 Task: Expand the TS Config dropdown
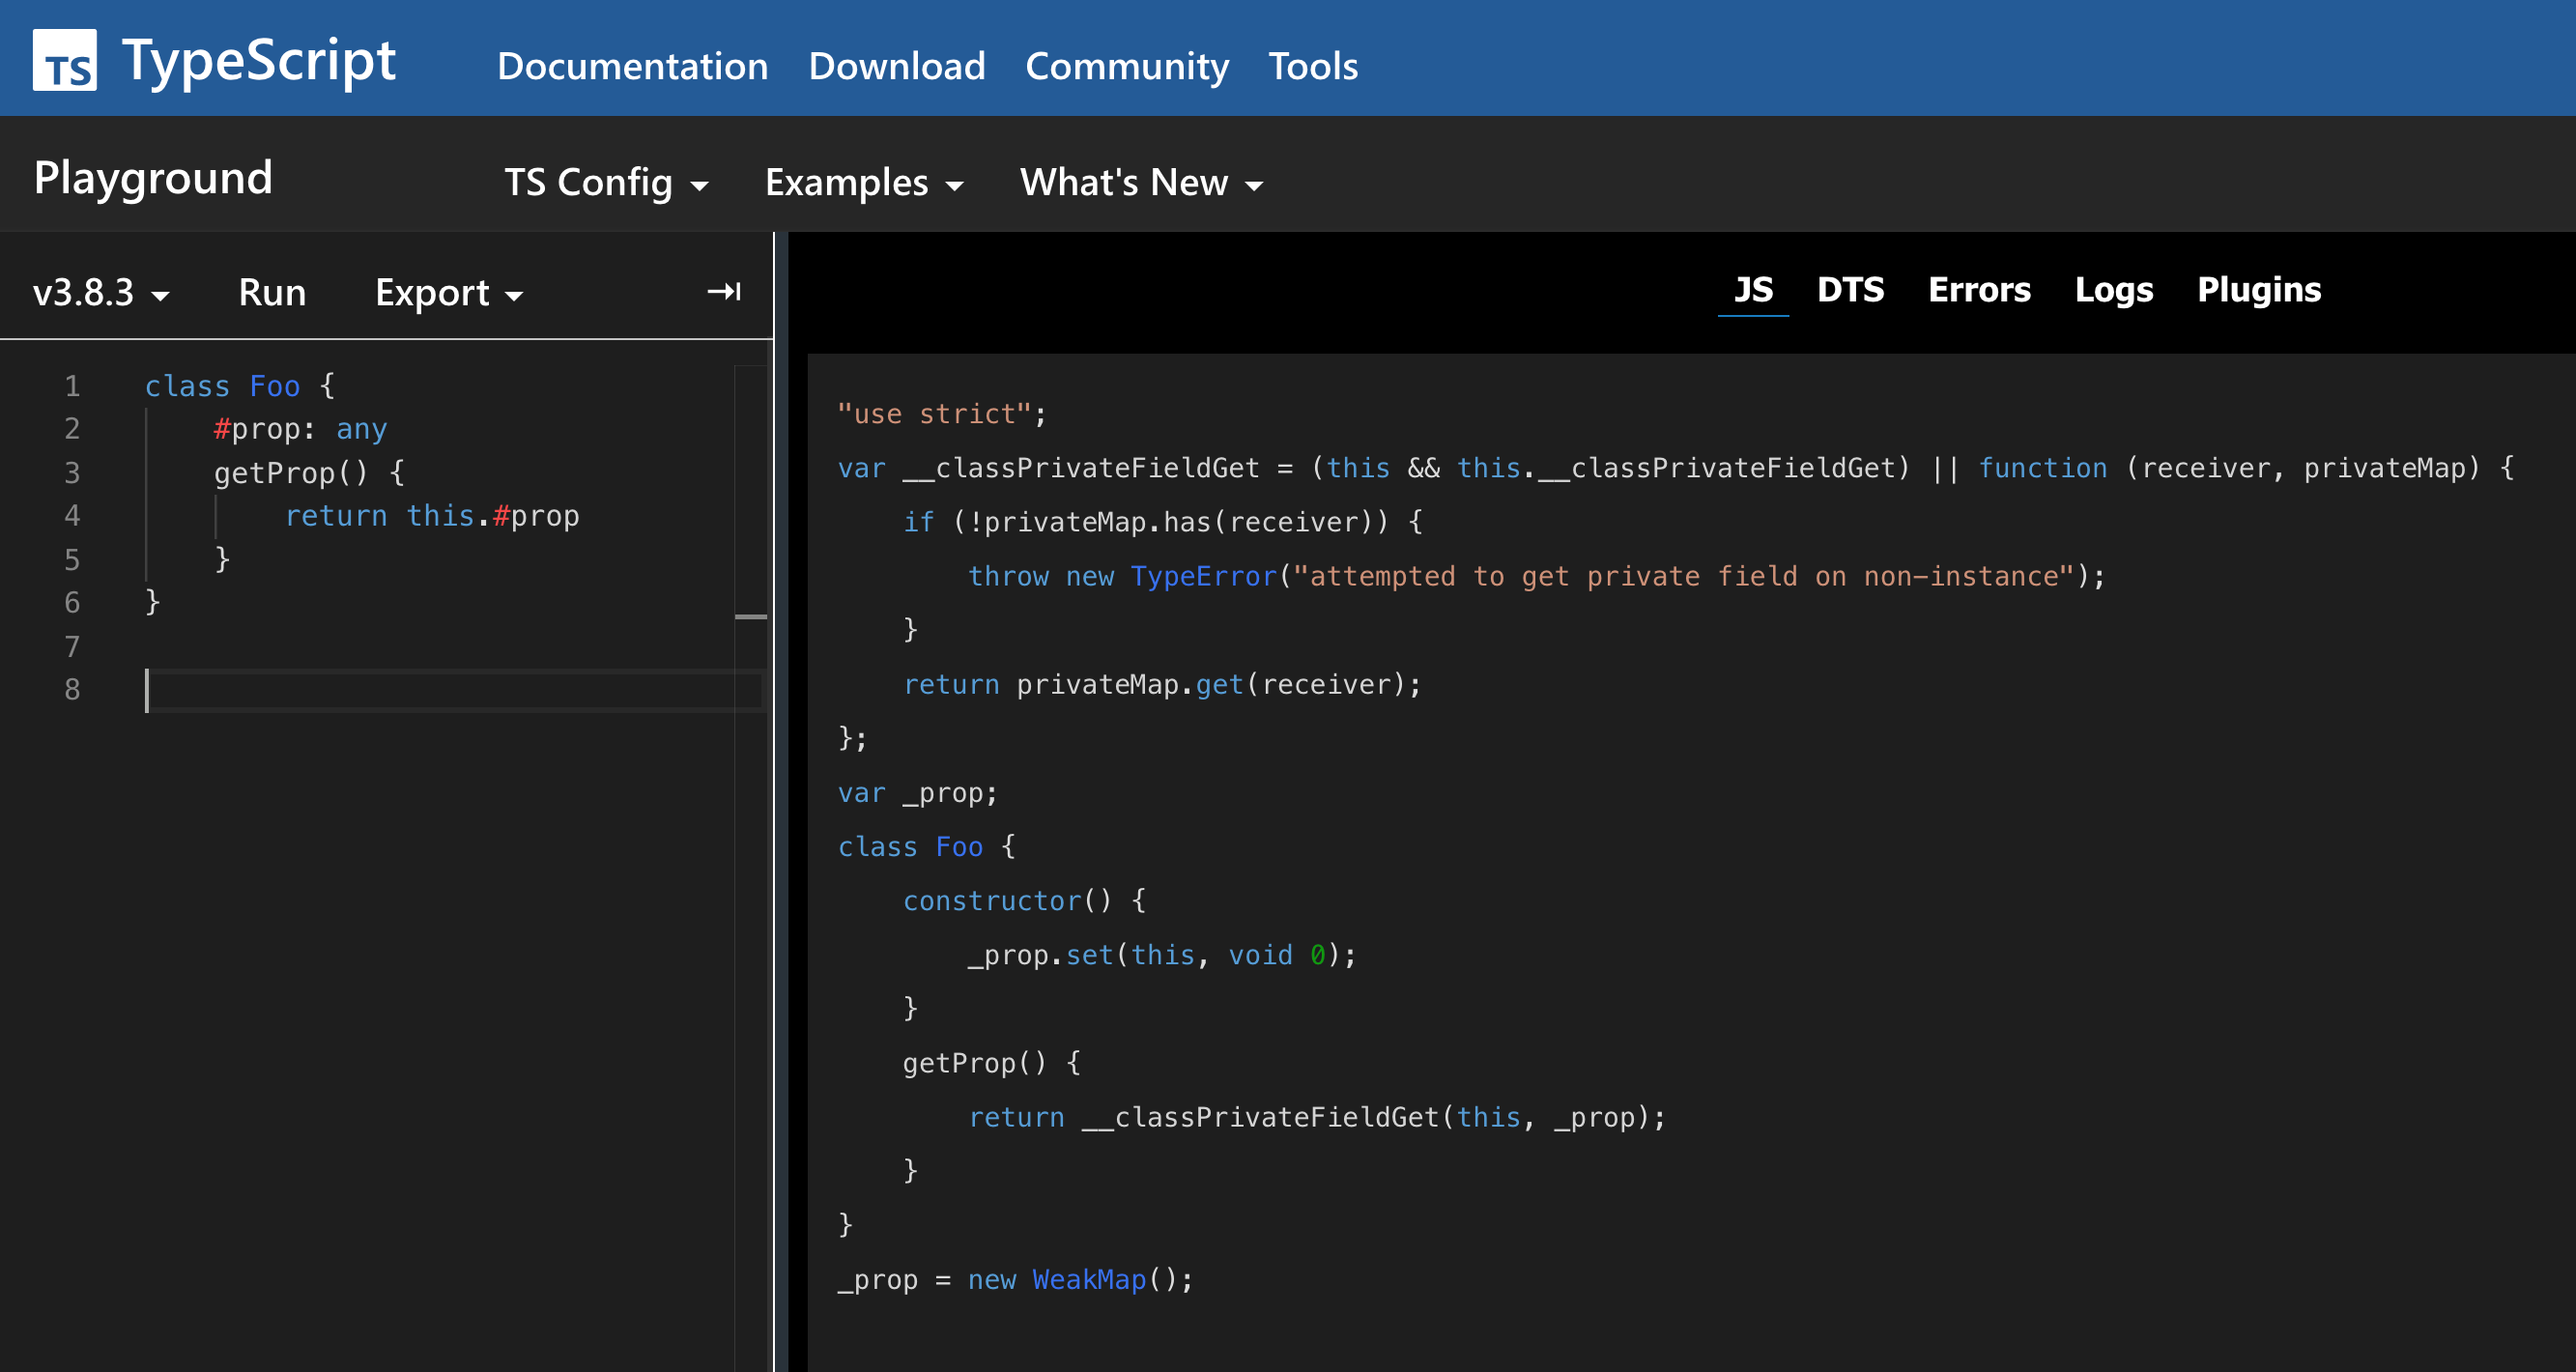coord(606,183)
